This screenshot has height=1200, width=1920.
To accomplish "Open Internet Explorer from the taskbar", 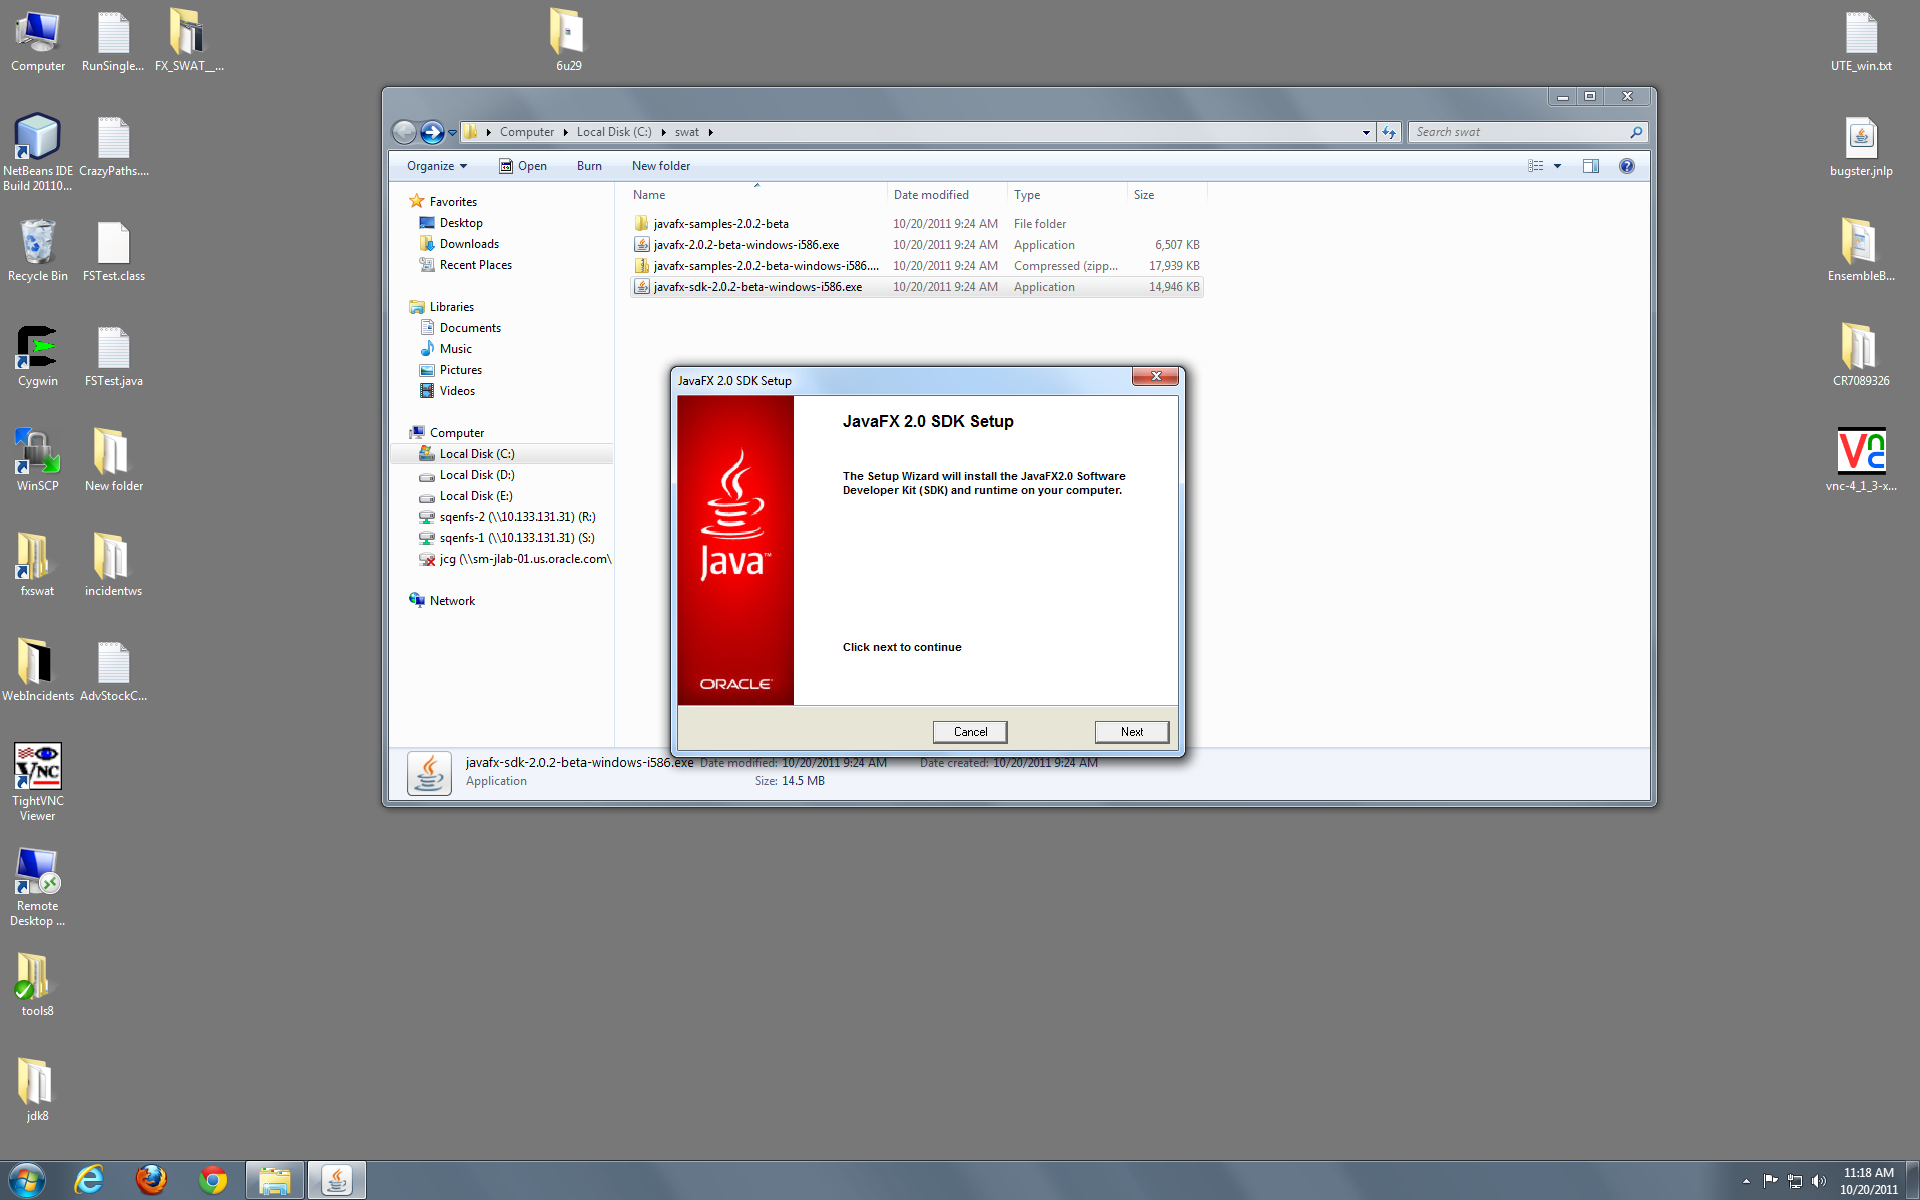I will (x=90, y=1180).
